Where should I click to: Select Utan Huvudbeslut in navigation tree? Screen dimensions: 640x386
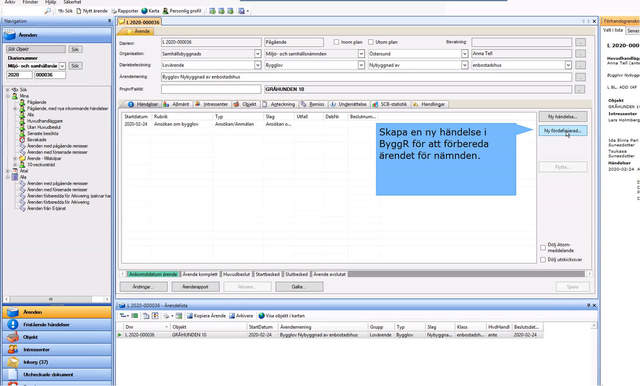pos(44,127)
